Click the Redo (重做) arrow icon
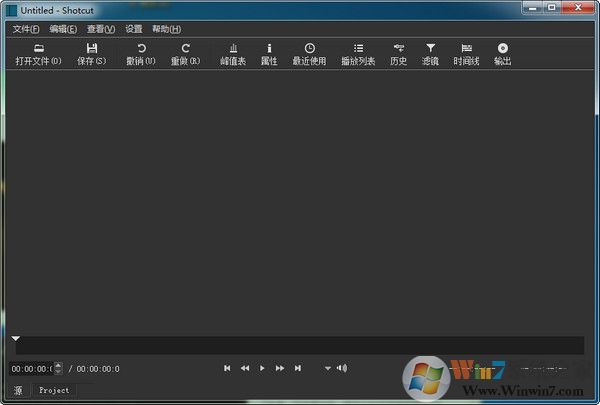600x405 pixels. (x=185, y=49)
